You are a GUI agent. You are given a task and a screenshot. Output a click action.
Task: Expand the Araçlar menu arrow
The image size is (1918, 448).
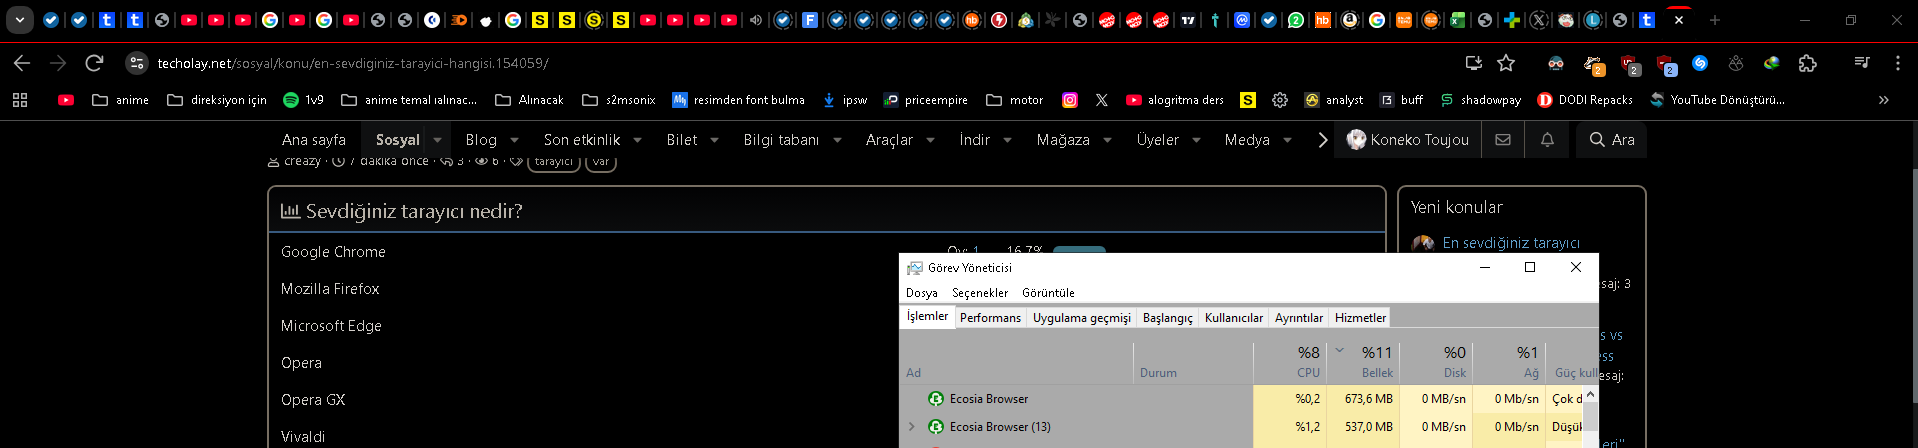pos(931,140)
